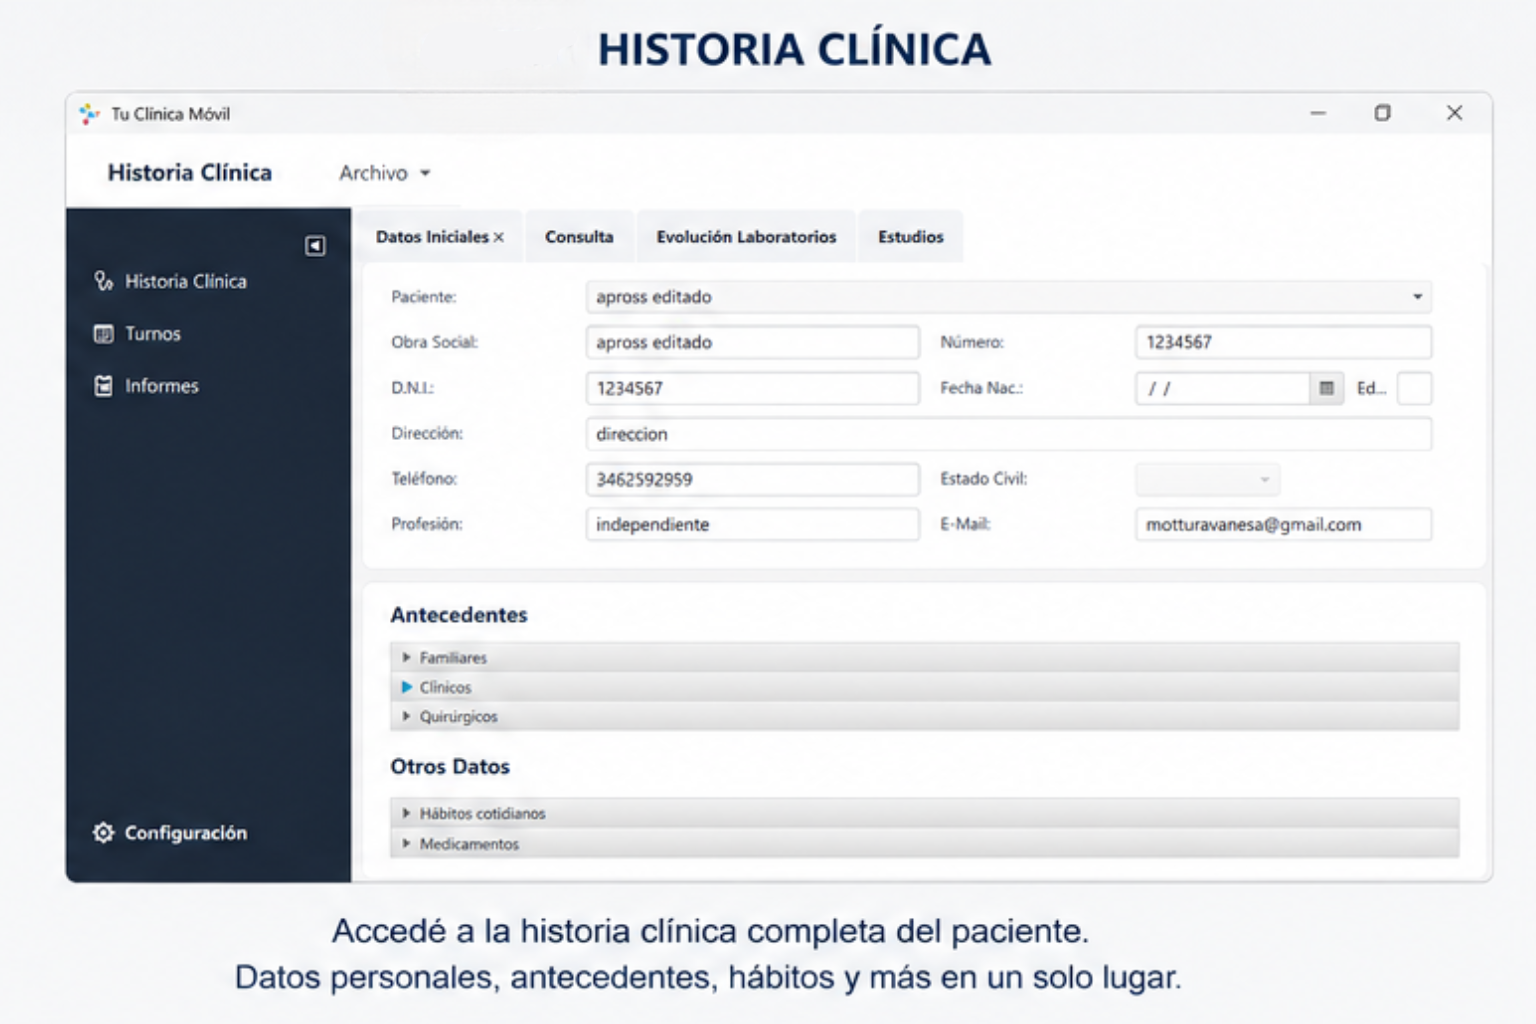The height and width of the screenshot is (1024, 1536).
Task: Click the D.N.I. input field
Action: tap(752, 388)
